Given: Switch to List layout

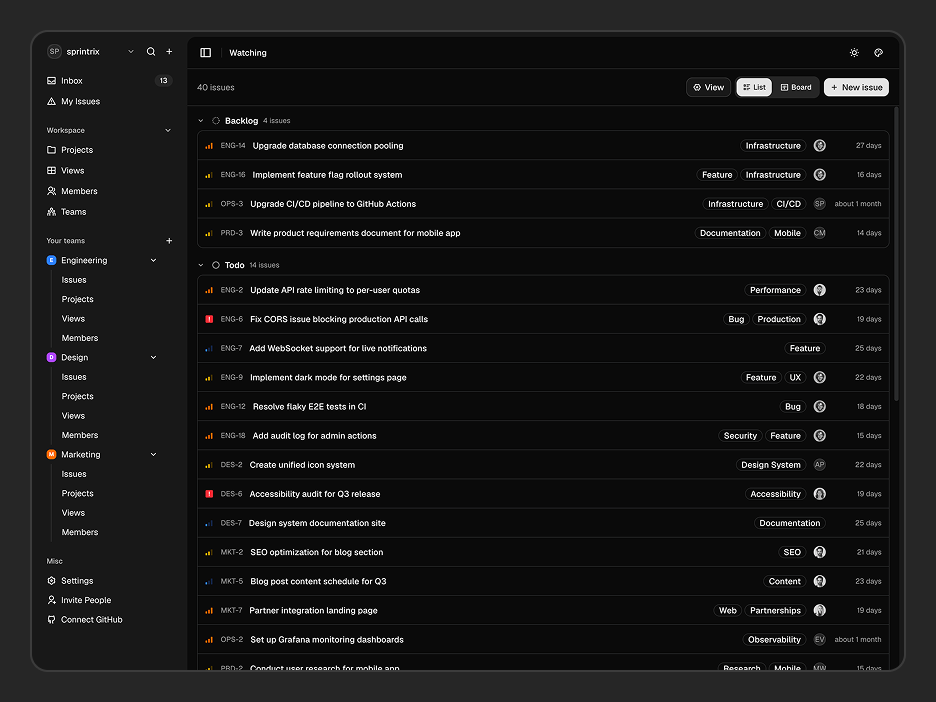Looking at the screenshot, I should [x=755, y=87].
